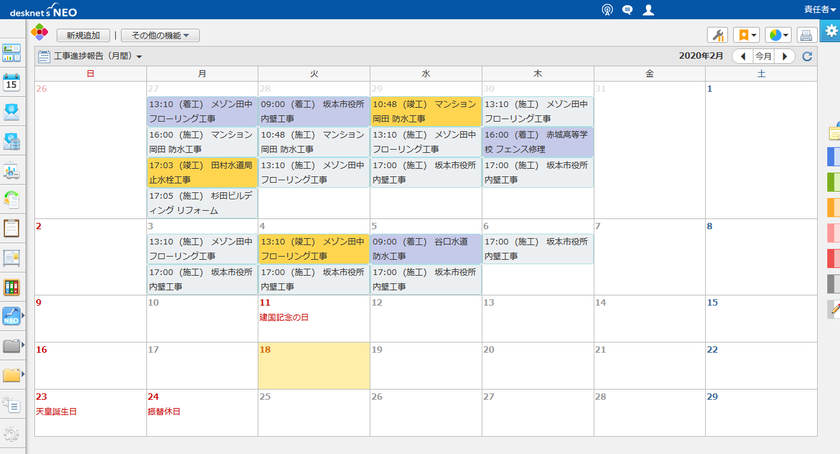Jump to current month with 今月 button
The height and width of the screenshot is (454, 840).
763,56
